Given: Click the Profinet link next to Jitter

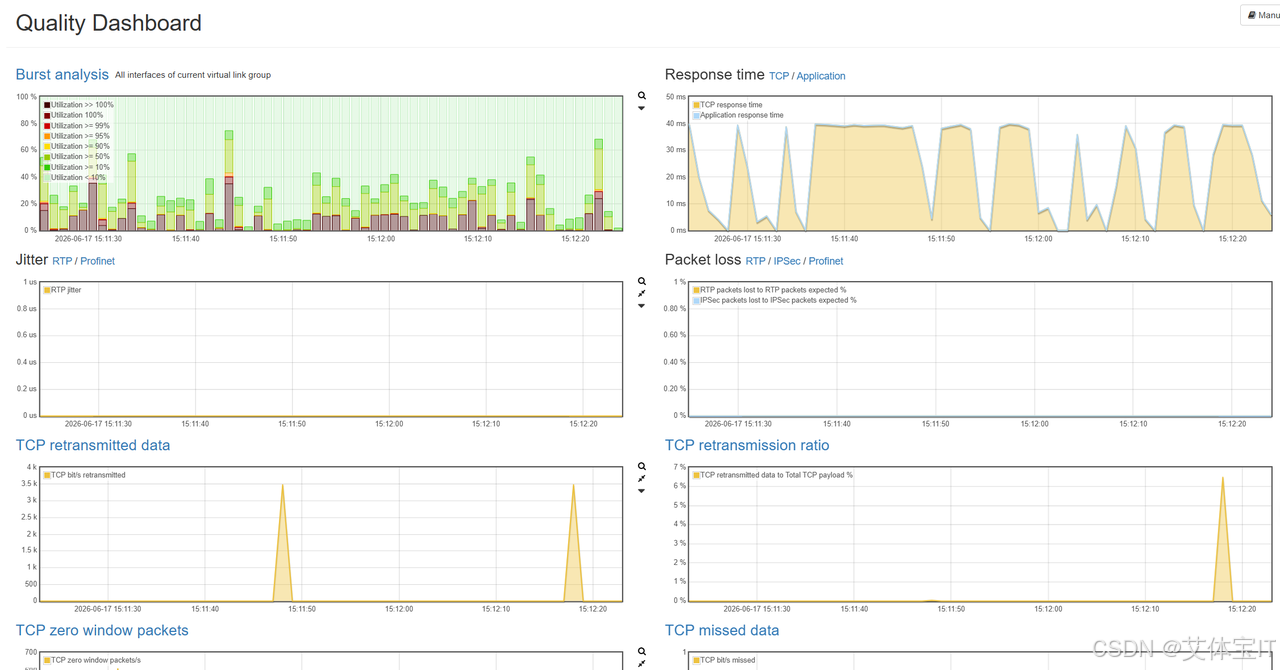Looking at the screenshot, I should 97,261.
